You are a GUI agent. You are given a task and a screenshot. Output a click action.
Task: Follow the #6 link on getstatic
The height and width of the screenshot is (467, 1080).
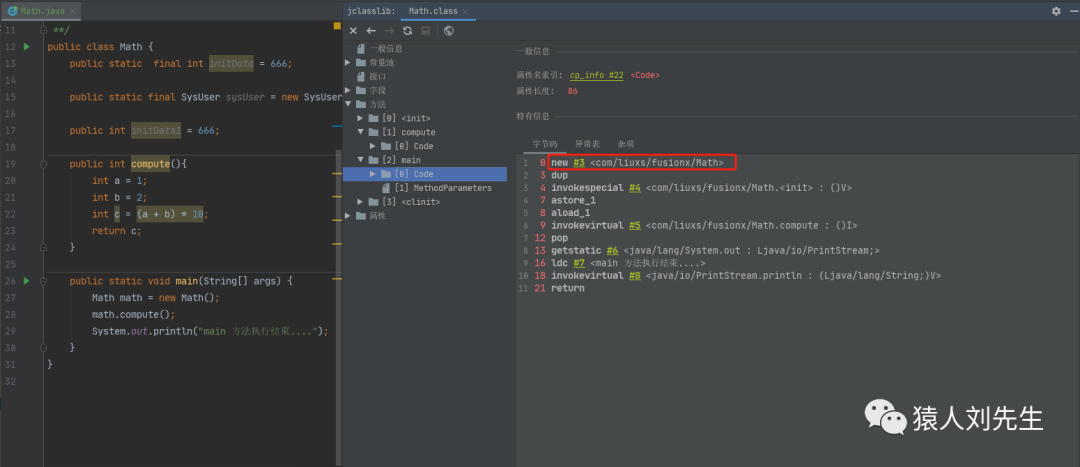(612, 251)
